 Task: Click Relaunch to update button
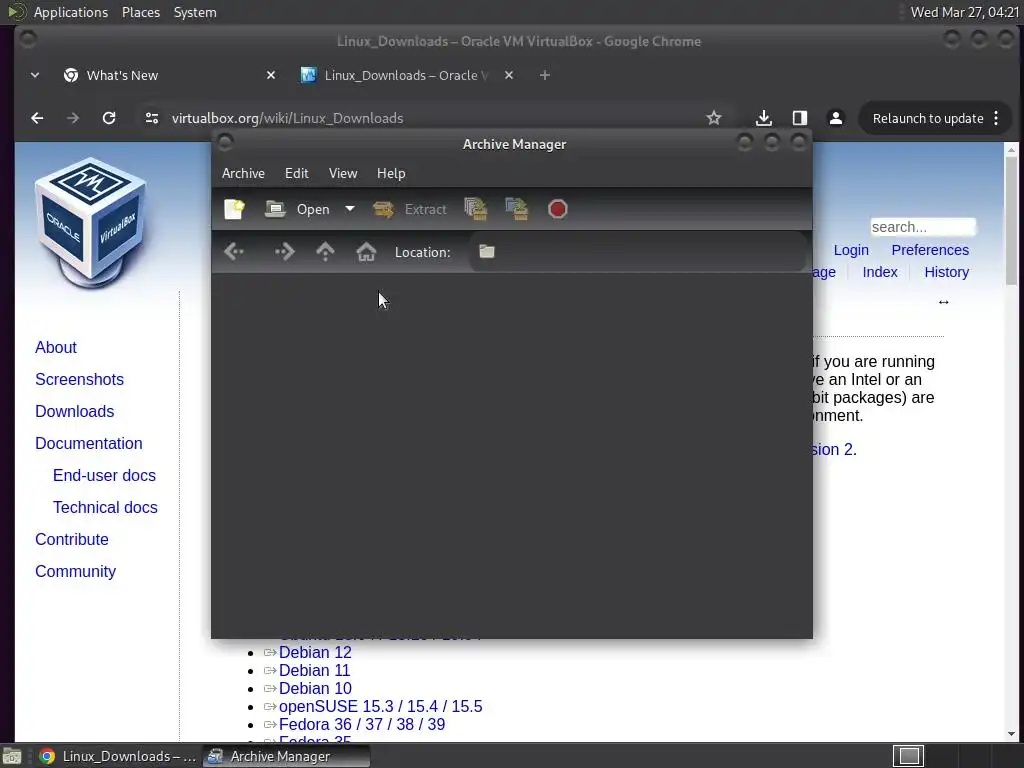click(928, 118)
